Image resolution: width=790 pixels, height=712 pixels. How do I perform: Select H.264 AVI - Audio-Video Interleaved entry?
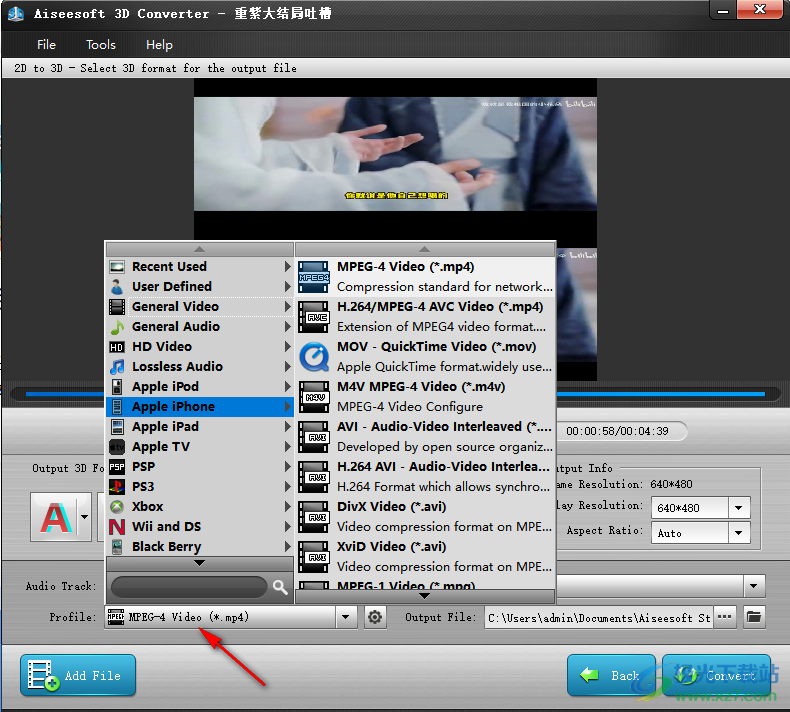(426, 477)
